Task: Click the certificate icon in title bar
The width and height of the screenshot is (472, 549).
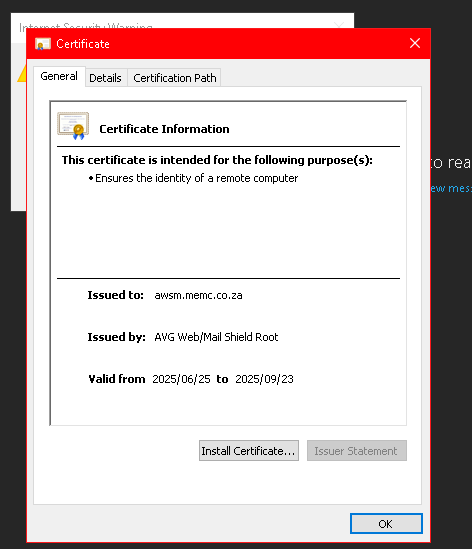Action: (43, 44)
